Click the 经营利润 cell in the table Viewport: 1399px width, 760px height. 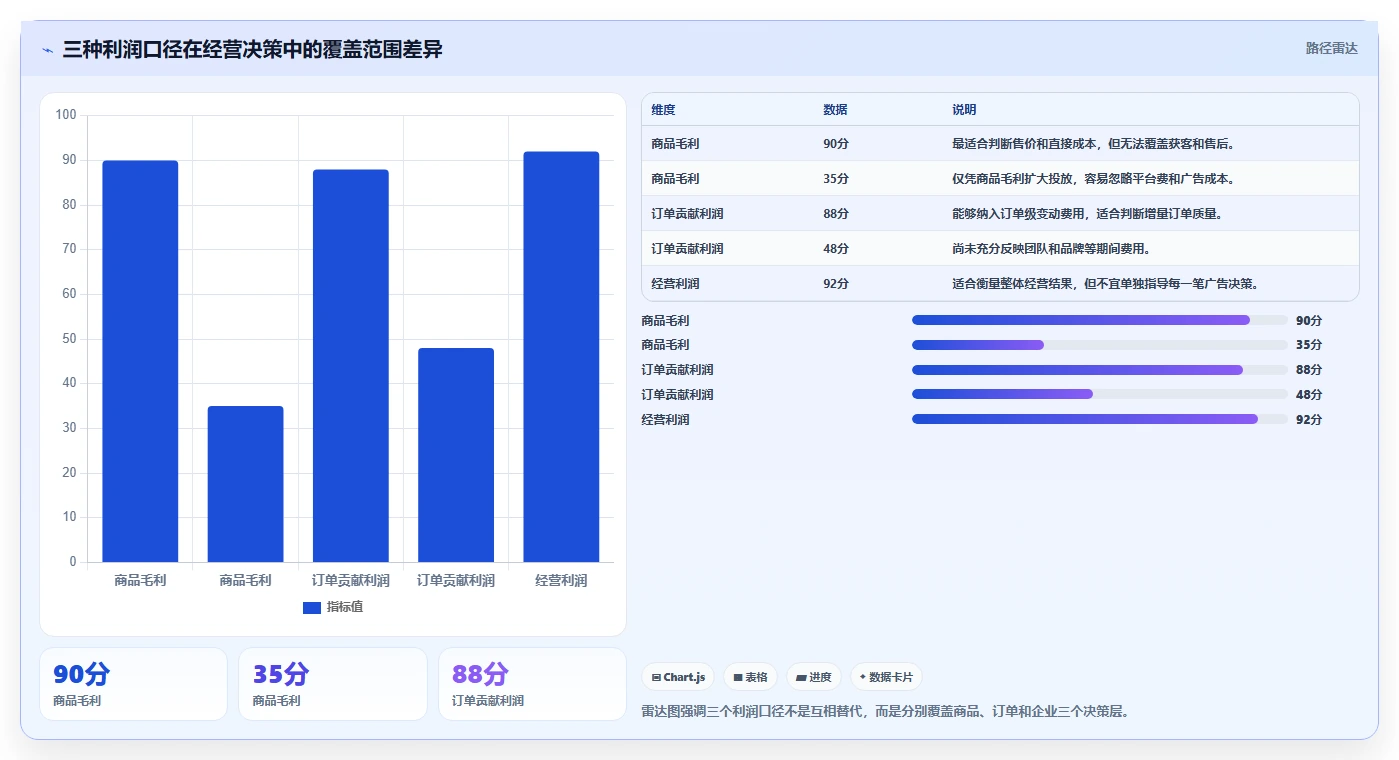(x=675, y=284)
